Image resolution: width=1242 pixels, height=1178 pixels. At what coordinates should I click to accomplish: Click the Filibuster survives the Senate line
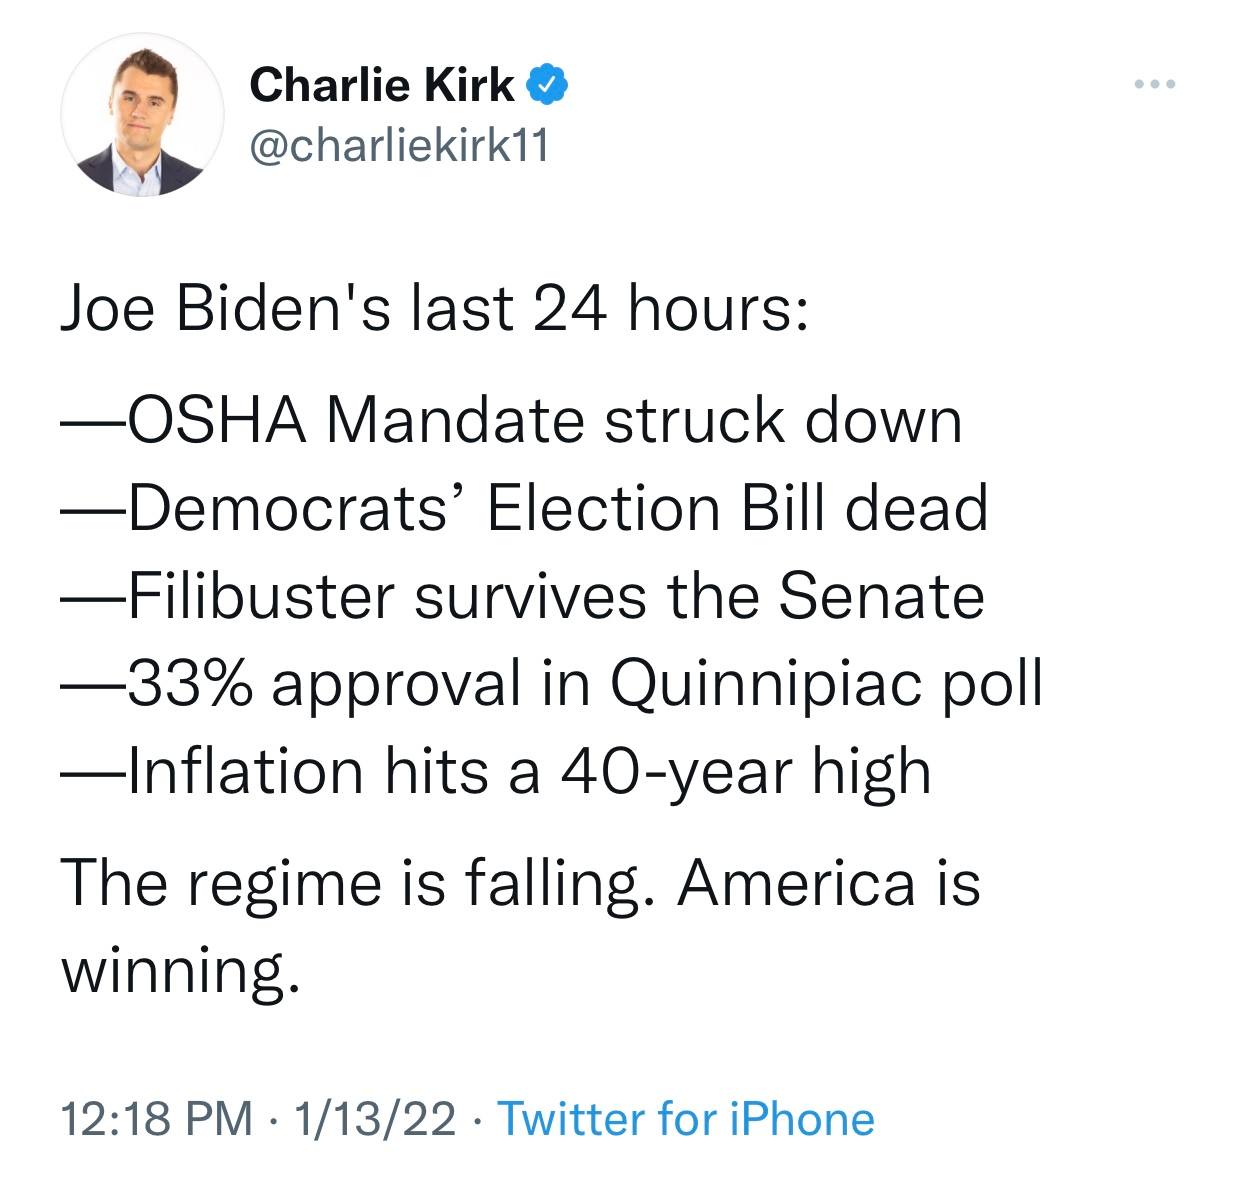tap(522, 596)
